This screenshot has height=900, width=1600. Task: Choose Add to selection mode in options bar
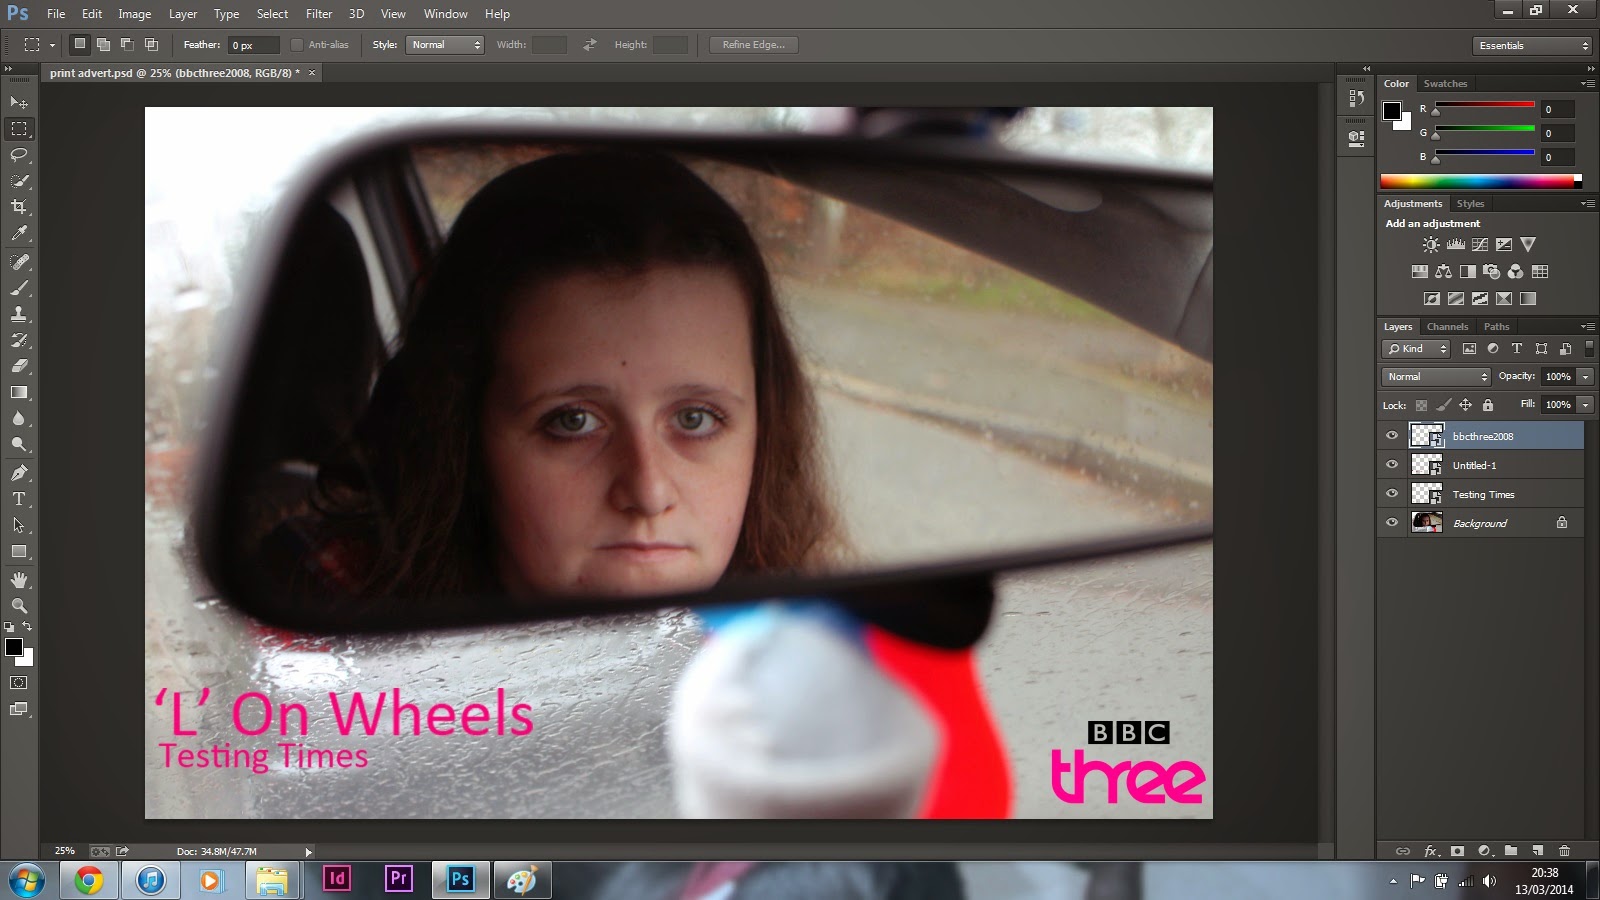coord(103,44)
